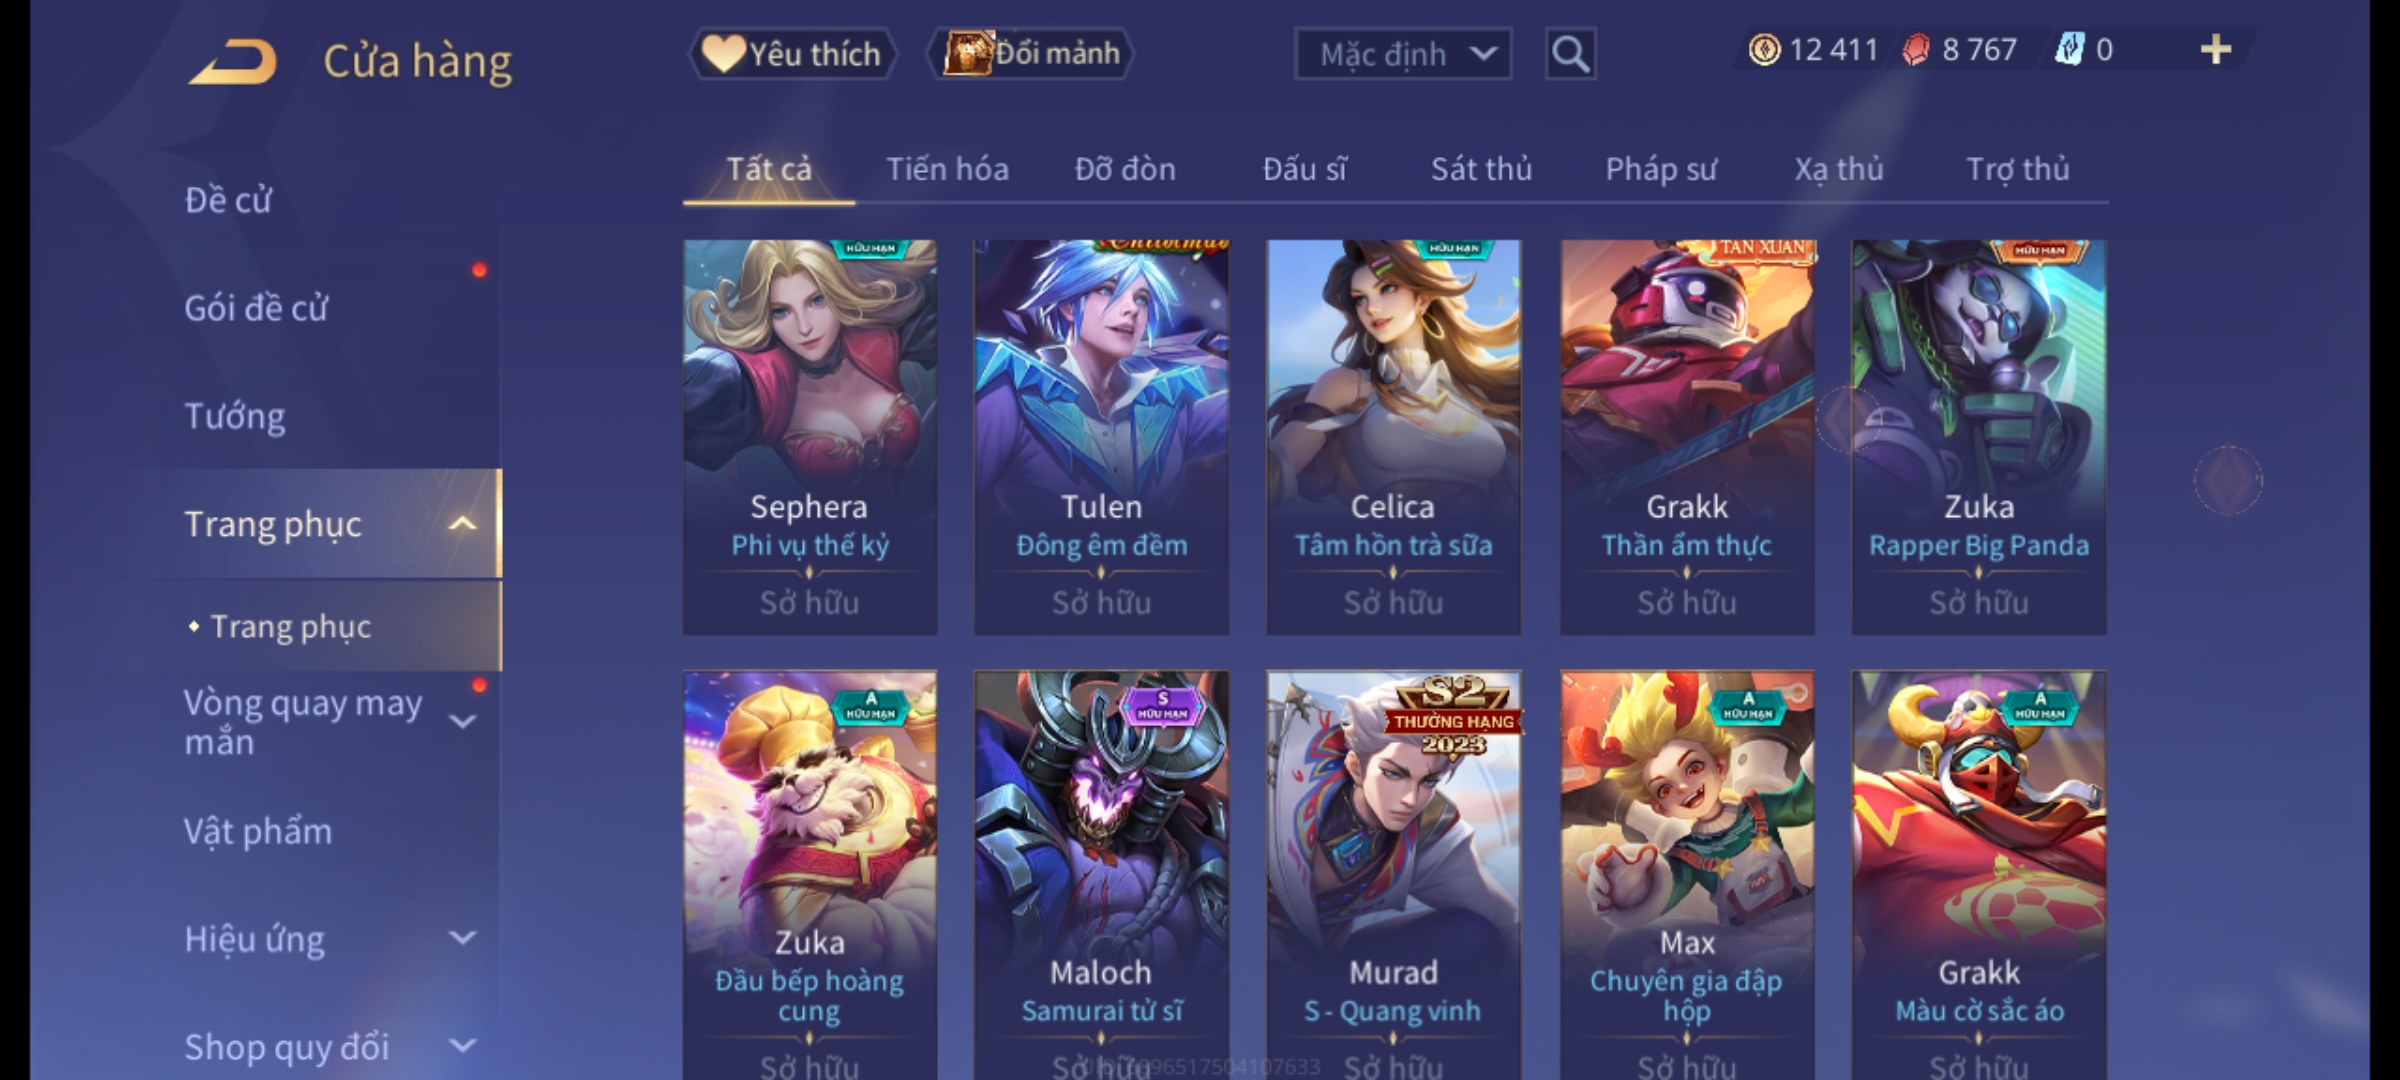Select the Tiến hóa tab
2400x1080 pixels.
click(x=947, y=169)
